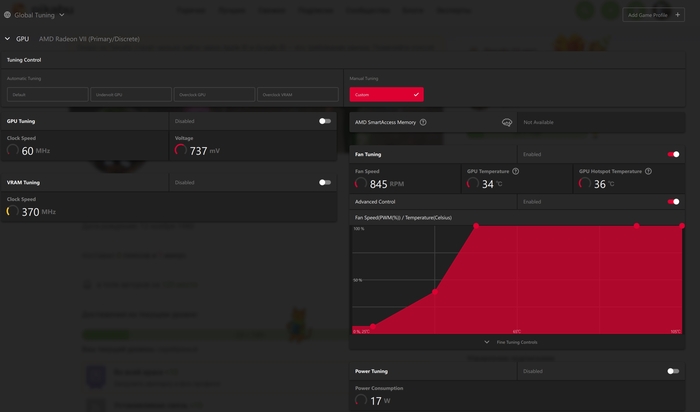Screen dimensions: 700x412
Task: Select the last fan curve point at 105°C
Action: tap(682, 226)
